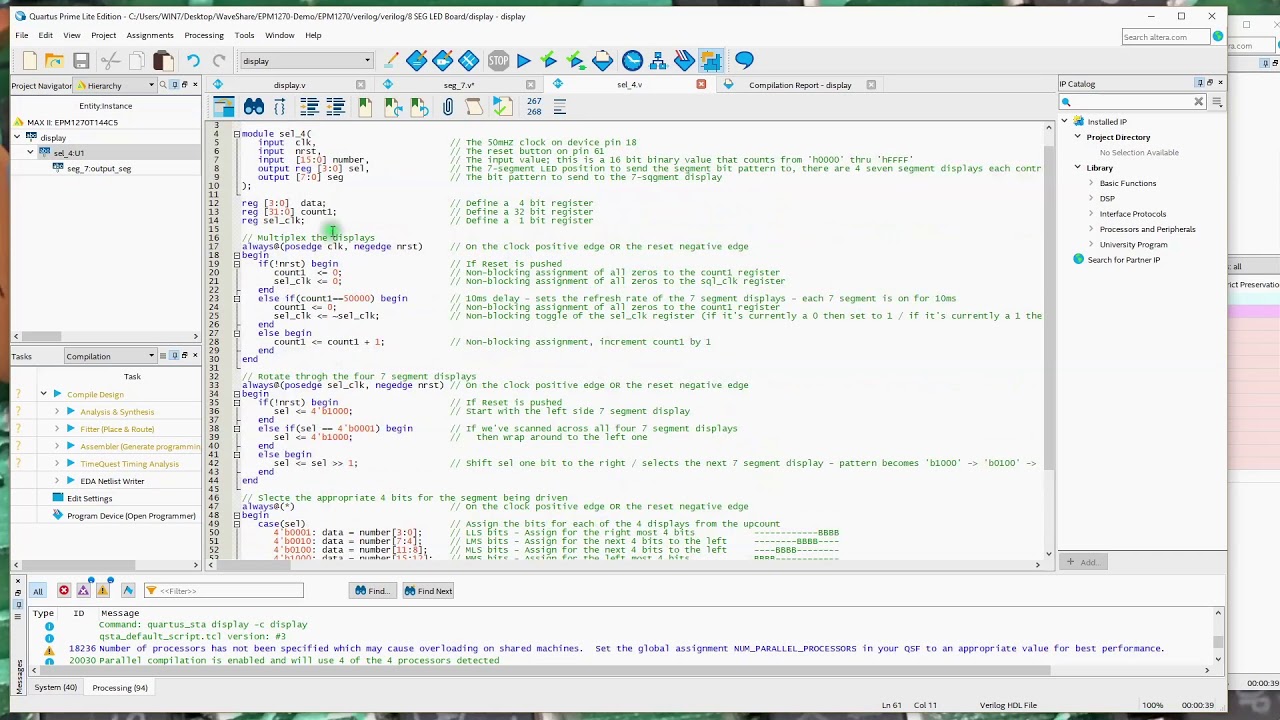This screenshot has height=720, width=1280.
Task: Click the binoculars Find icon in editor toolbar
Action: click(254, 106)
